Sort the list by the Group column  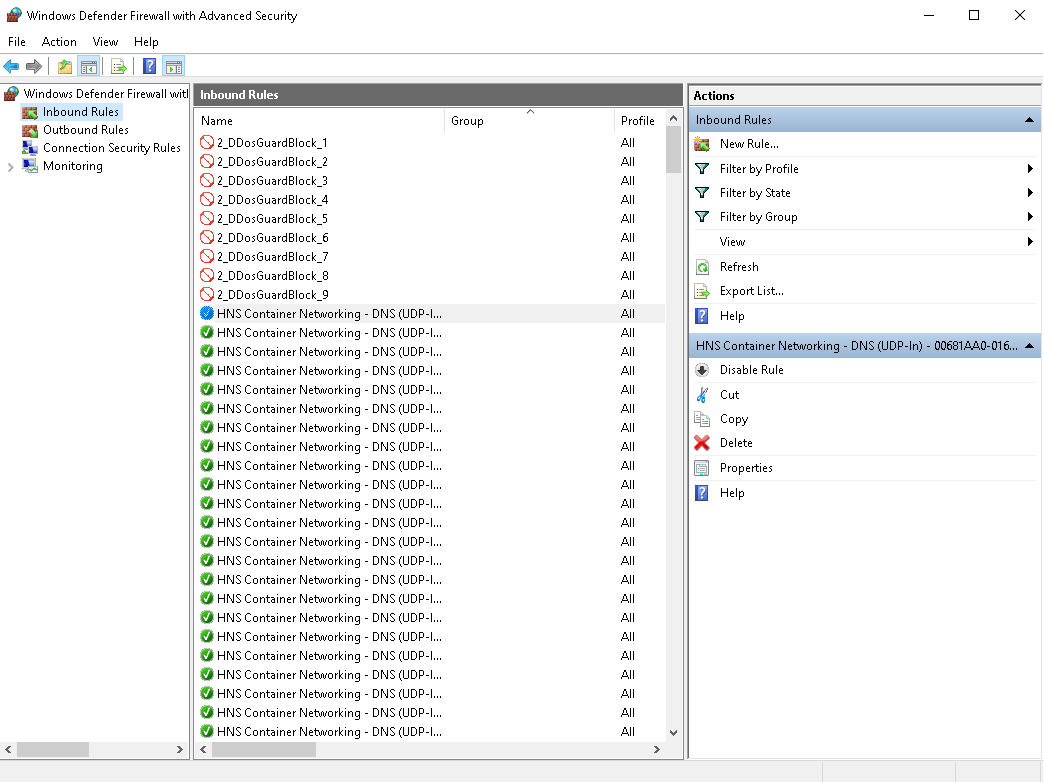click(529, 121)
